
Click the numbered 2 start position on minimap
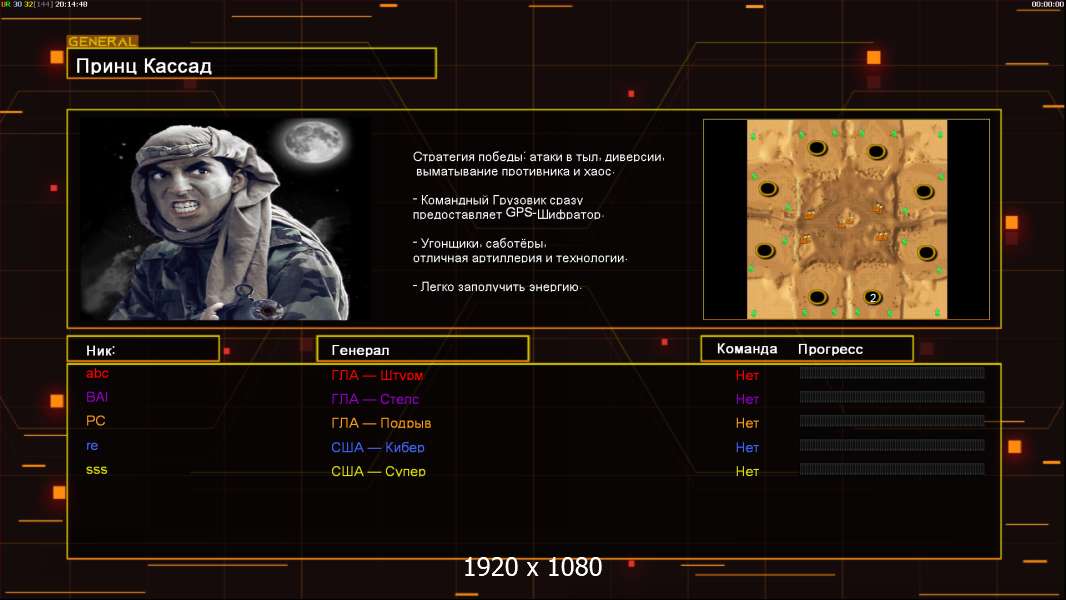point(872,298)
